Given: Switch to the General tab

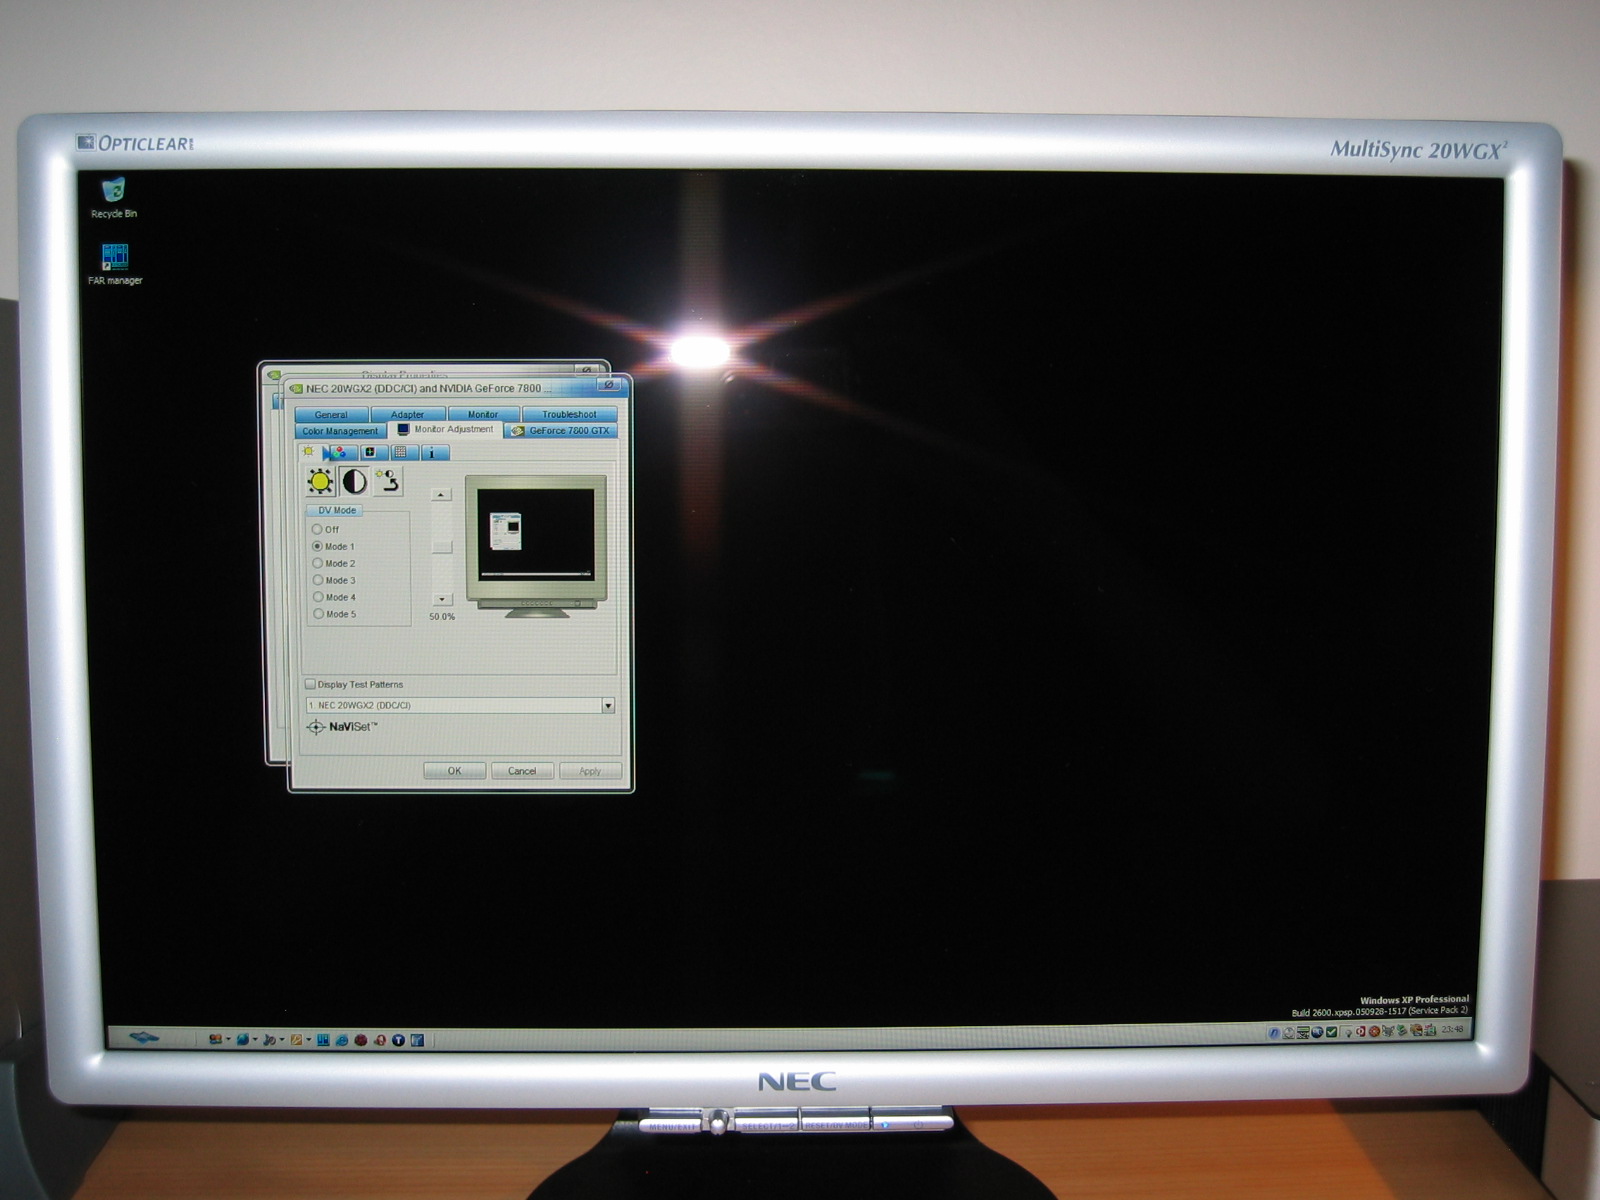Looking at the screenshot, I should [331, 414].
